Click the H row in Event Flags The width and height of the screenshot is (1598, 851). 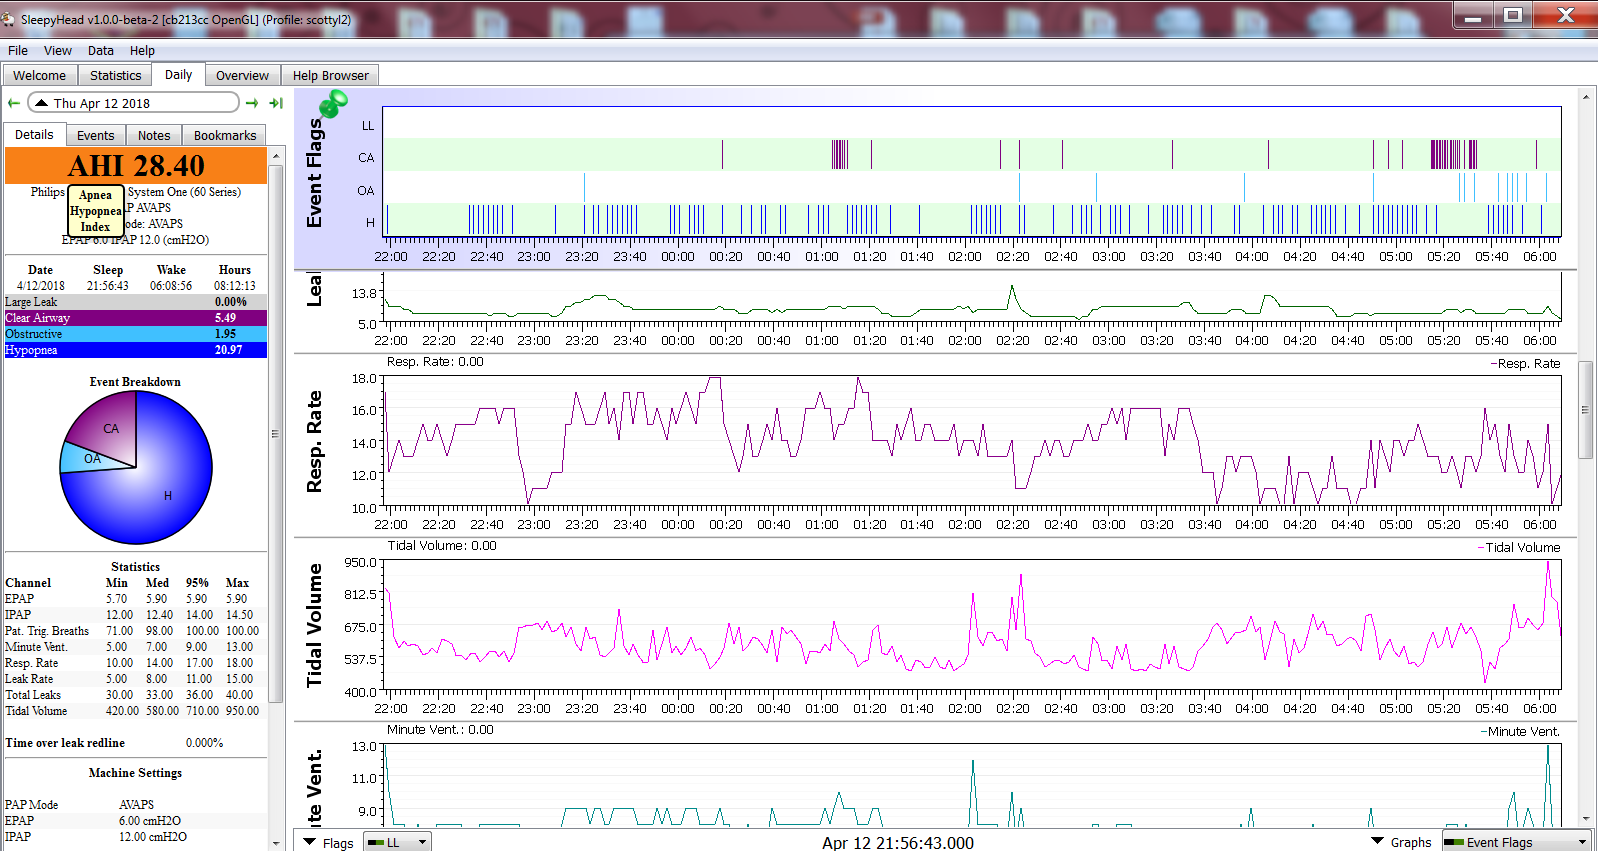(971, 220)
